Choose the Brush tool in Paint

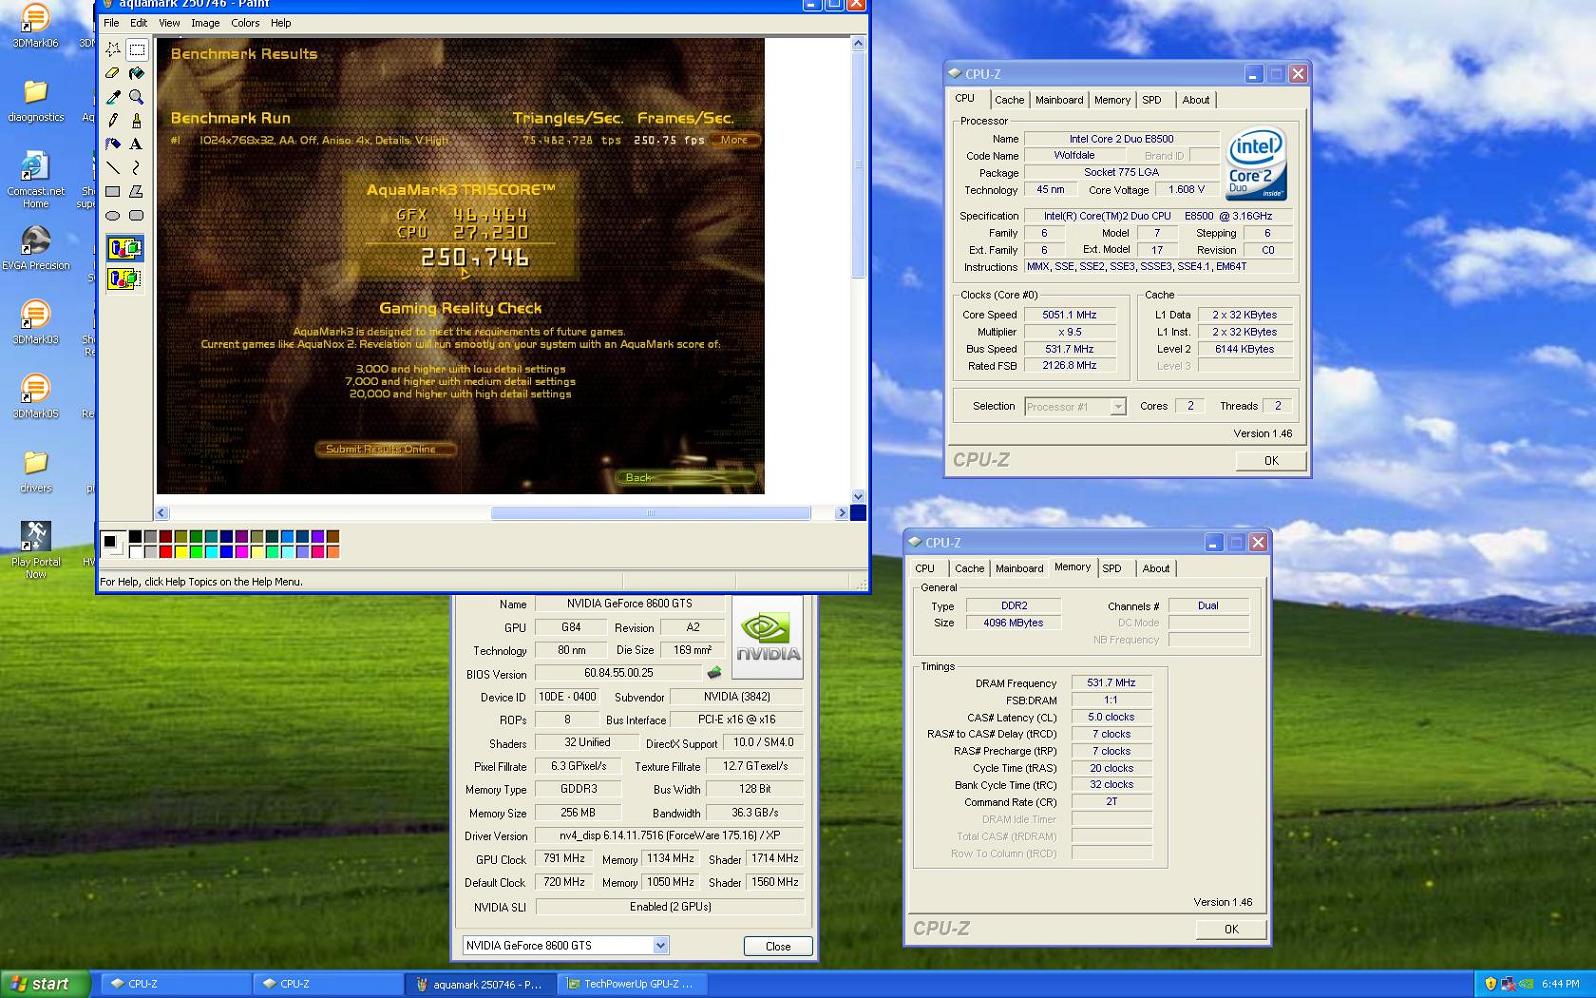[137, 120]
